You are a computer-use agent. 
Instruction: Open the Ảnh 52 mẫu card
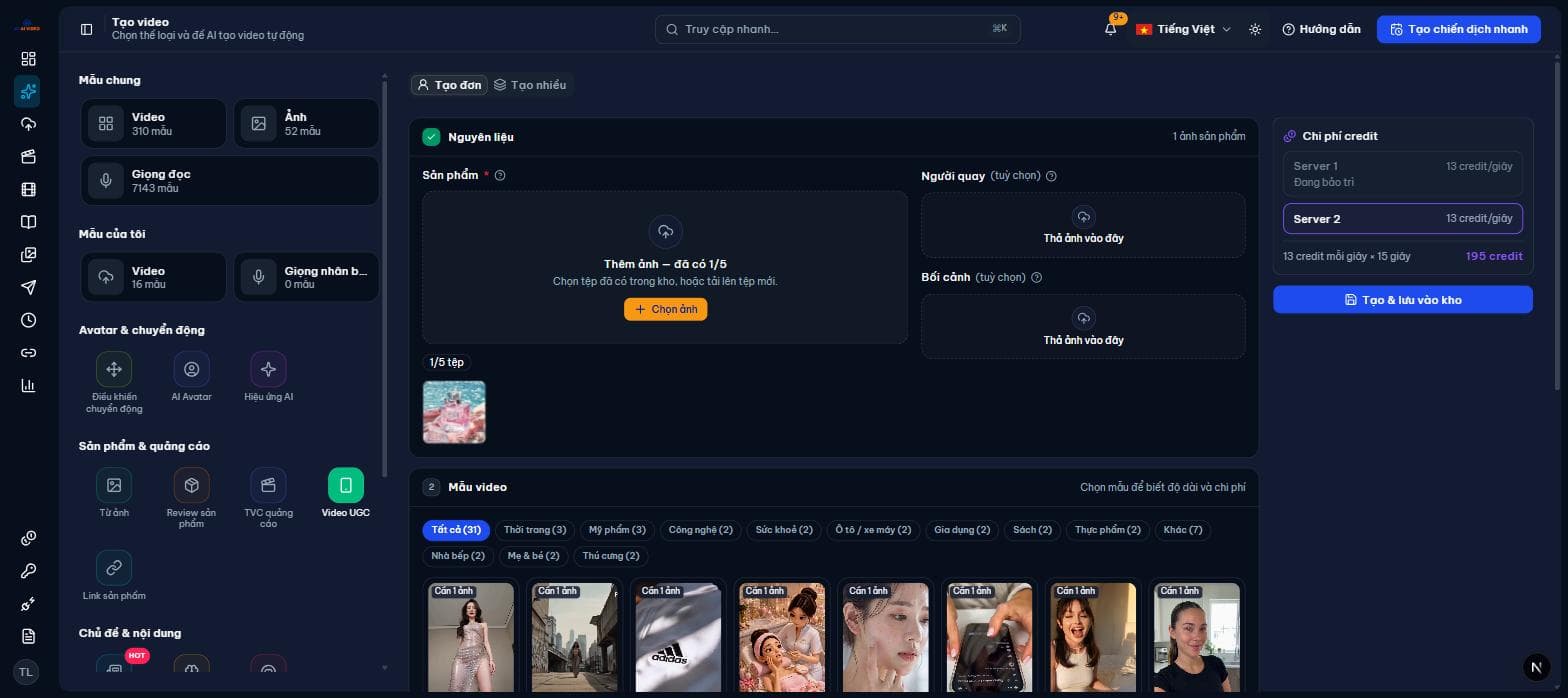[306, 124]
